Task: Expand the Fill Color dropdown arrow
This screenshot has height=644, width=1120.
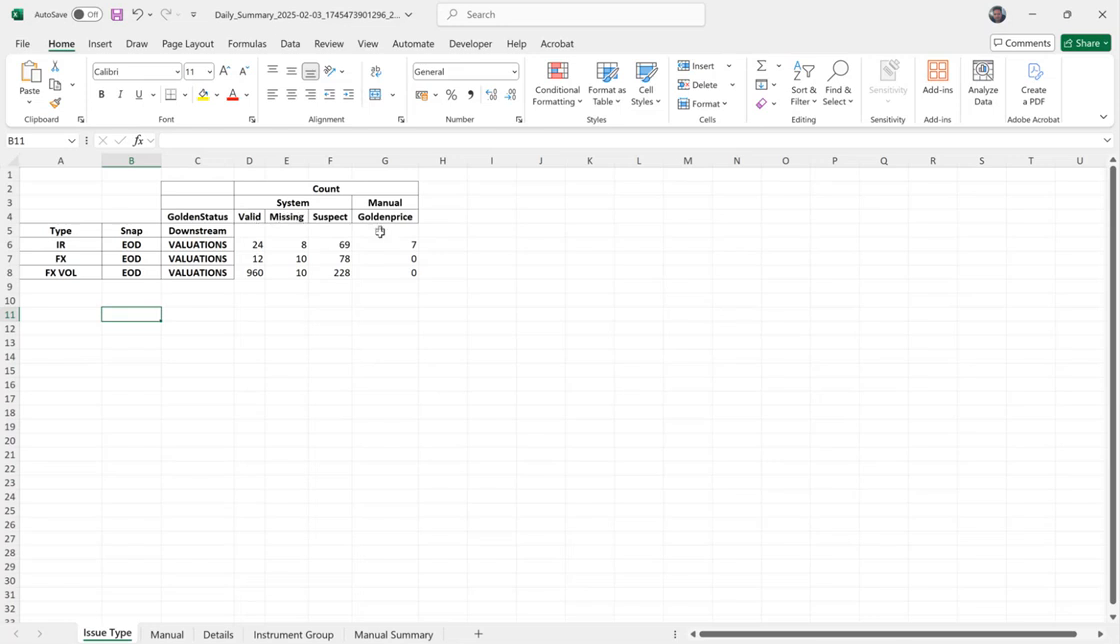Action: click(216, 94)
